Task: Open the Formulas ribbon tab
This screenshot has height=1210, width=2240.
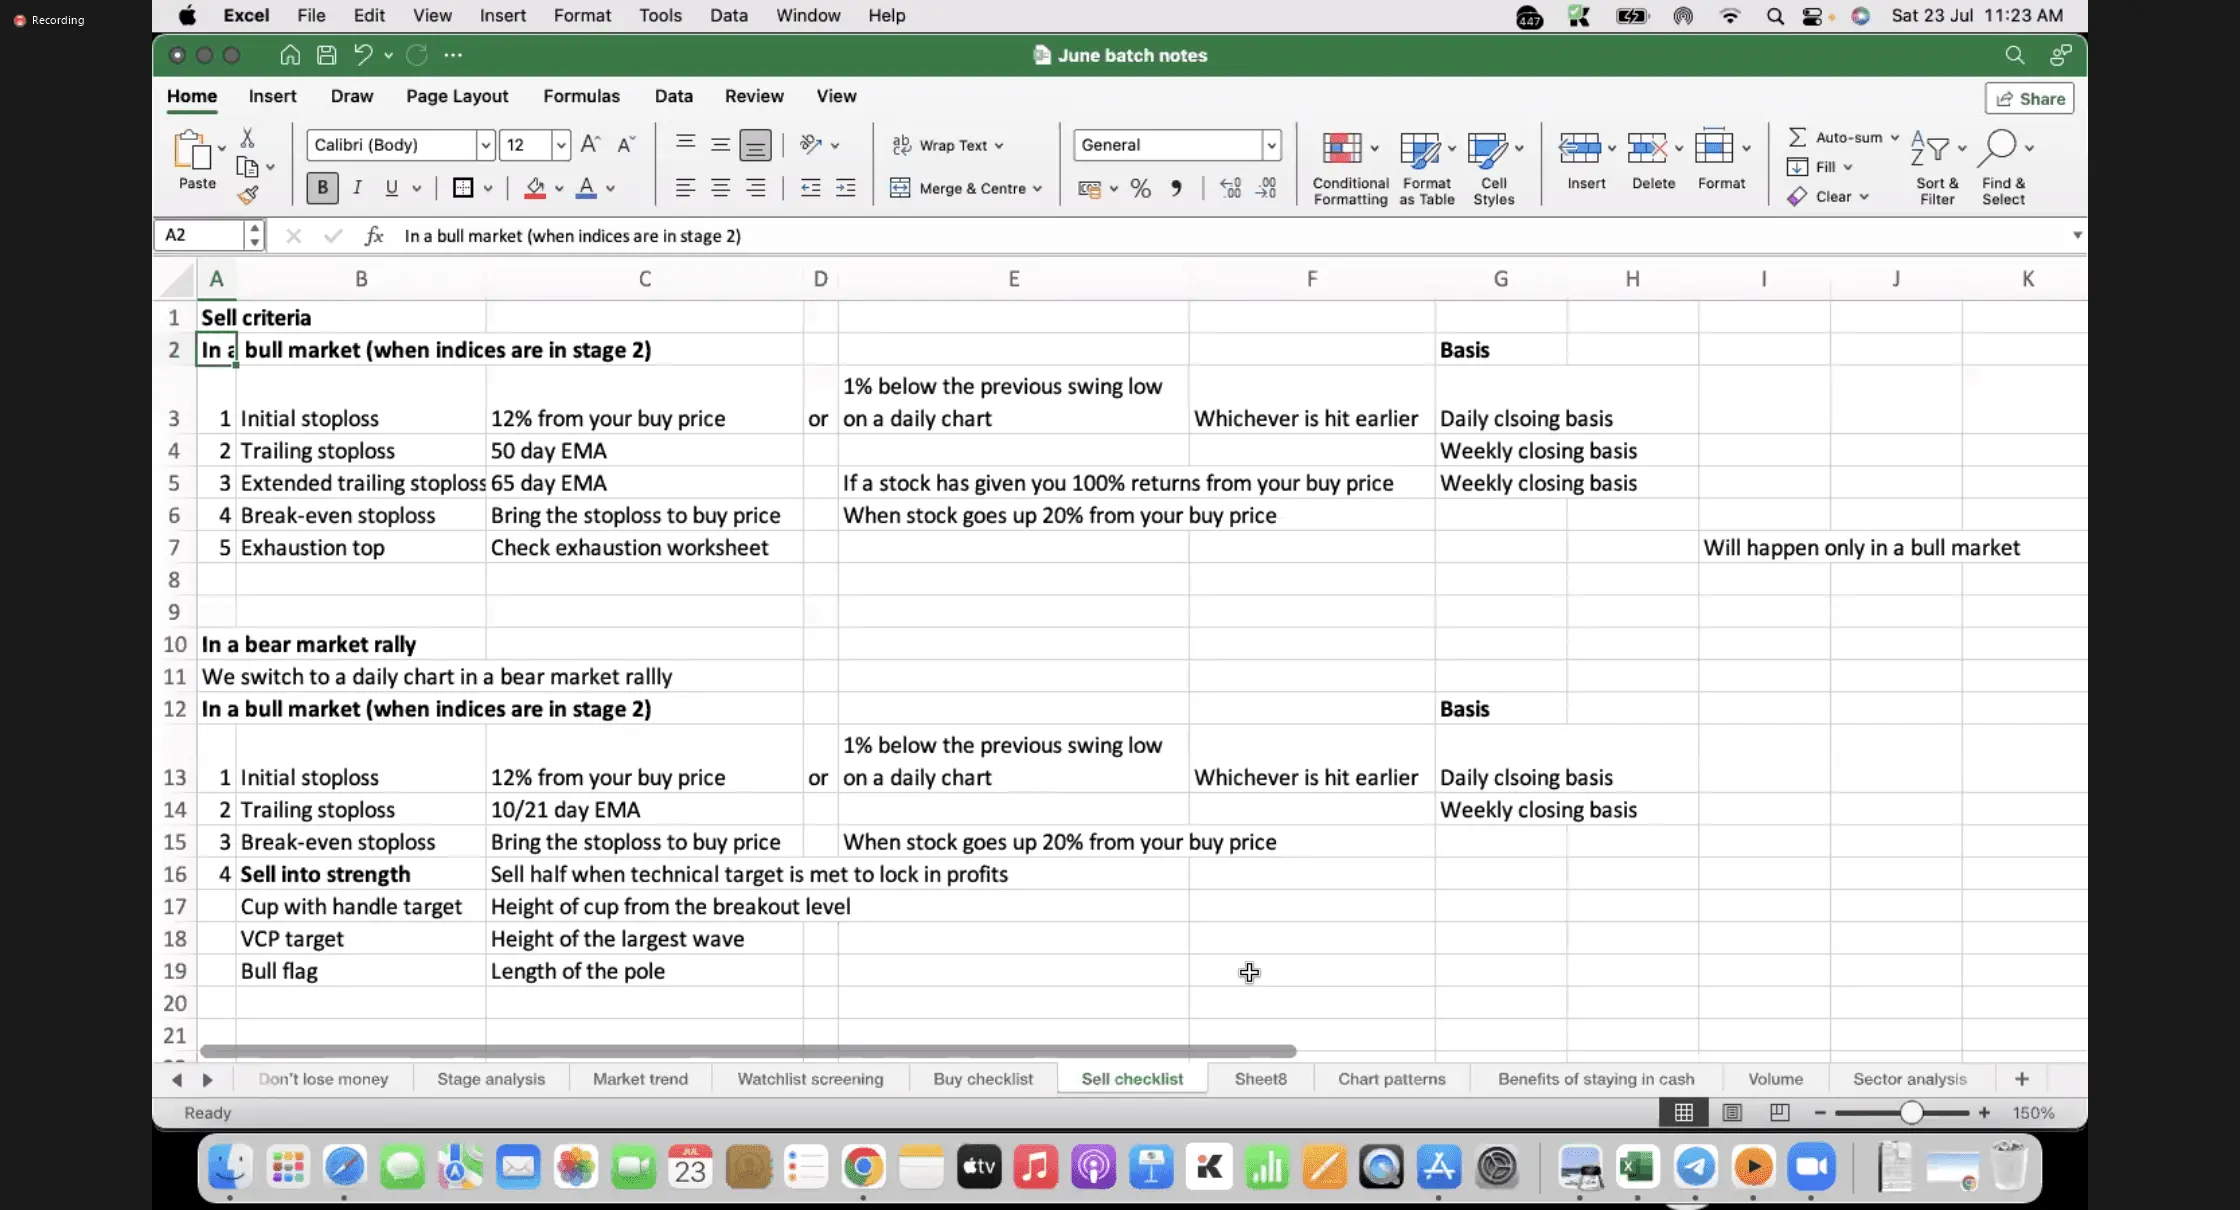Action: click(x=581, y=96)
